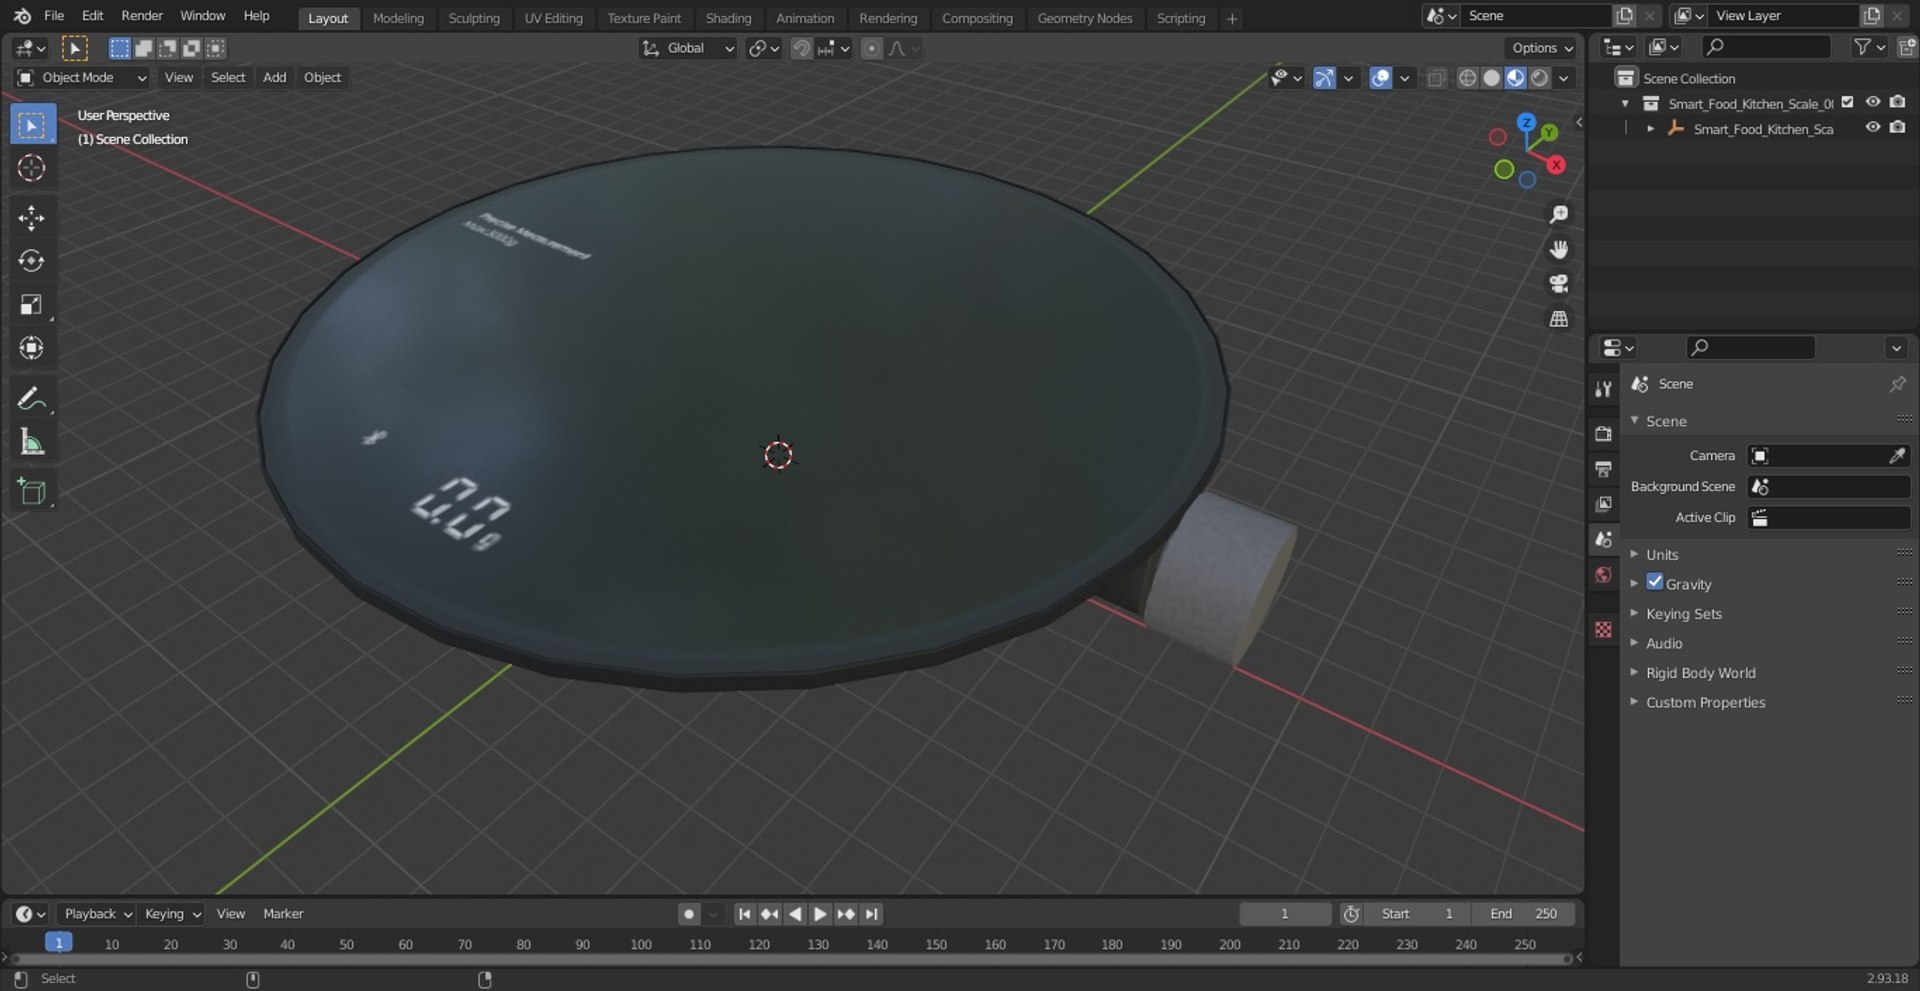Open the viewport Add menu
This screenshot has height=991, width=1920.
[274, 78]
